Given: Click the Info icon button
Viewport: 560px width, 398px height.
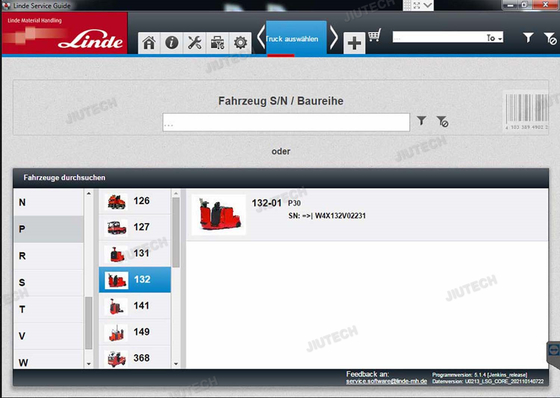Looking at the screenshot, I should (x=172, y=43).
